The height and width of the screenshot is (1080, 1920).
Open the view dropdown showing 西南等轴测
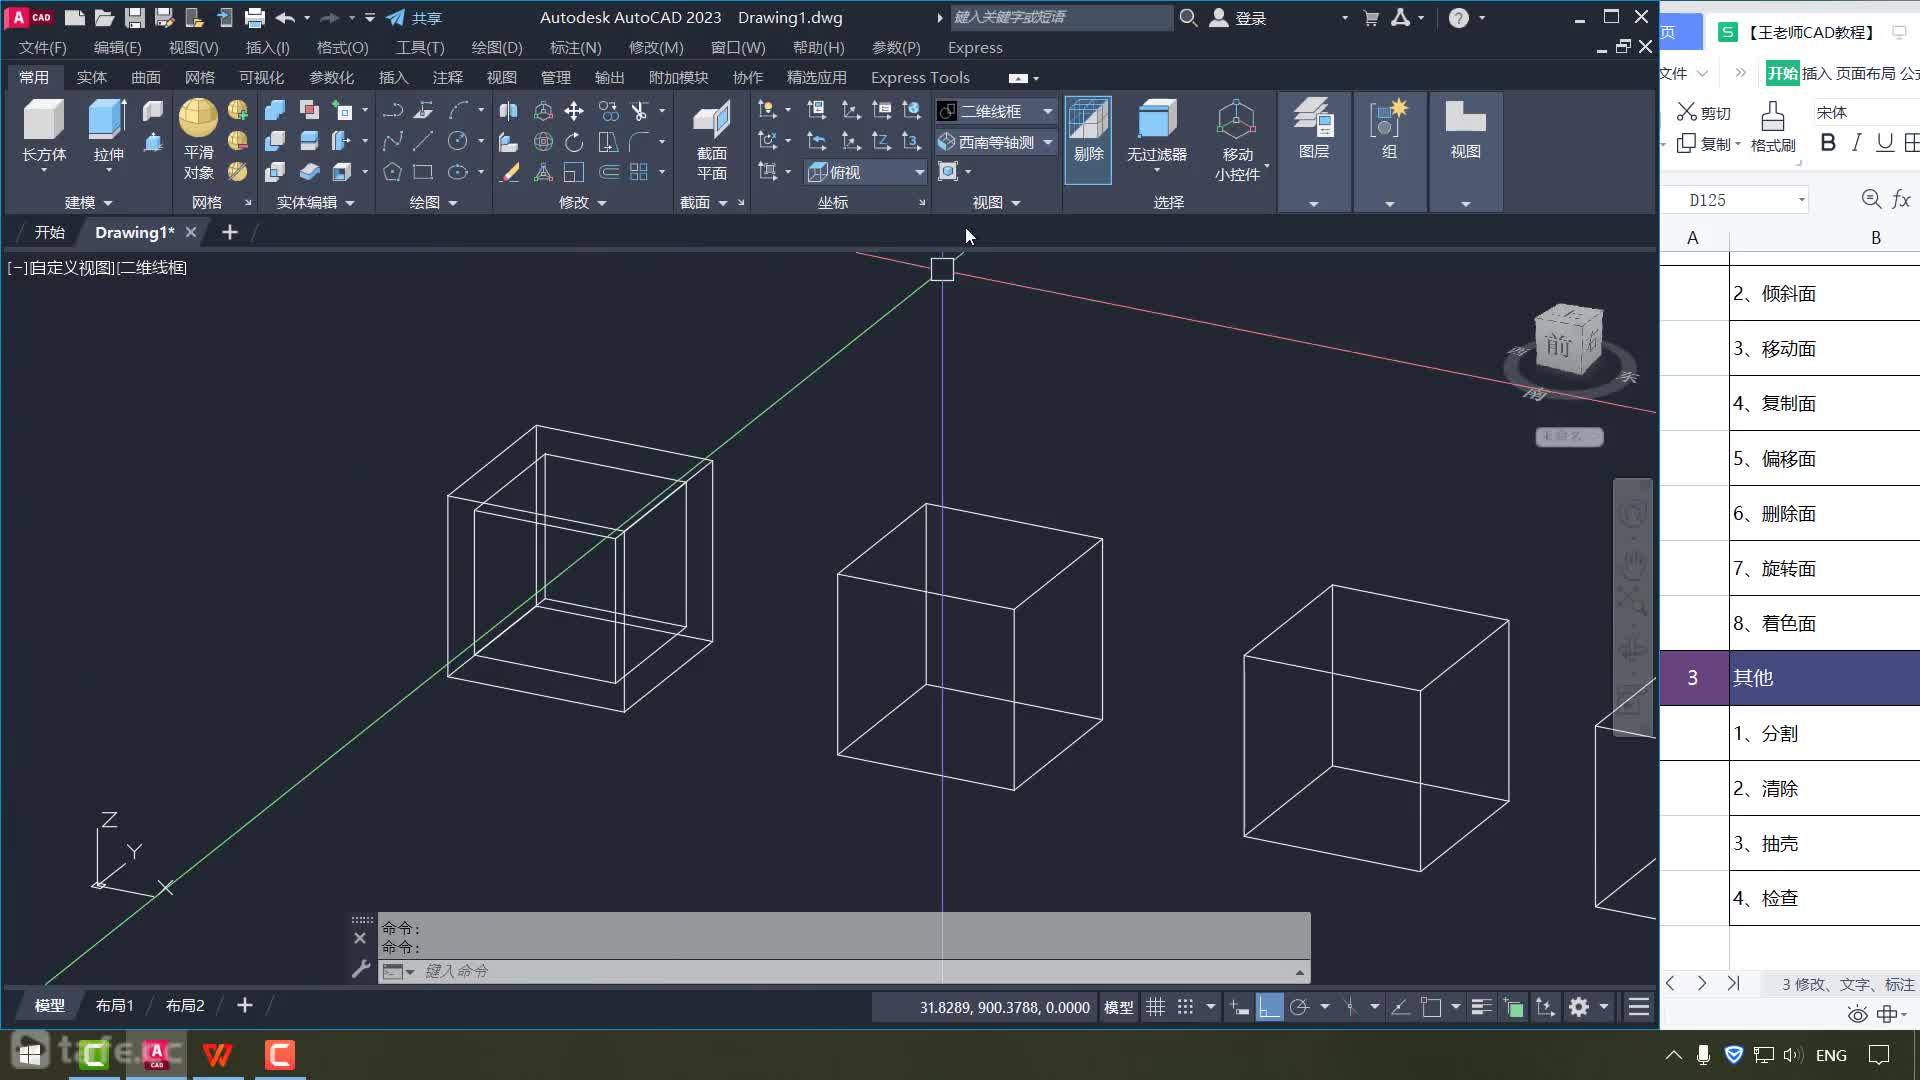coord(996,142)
